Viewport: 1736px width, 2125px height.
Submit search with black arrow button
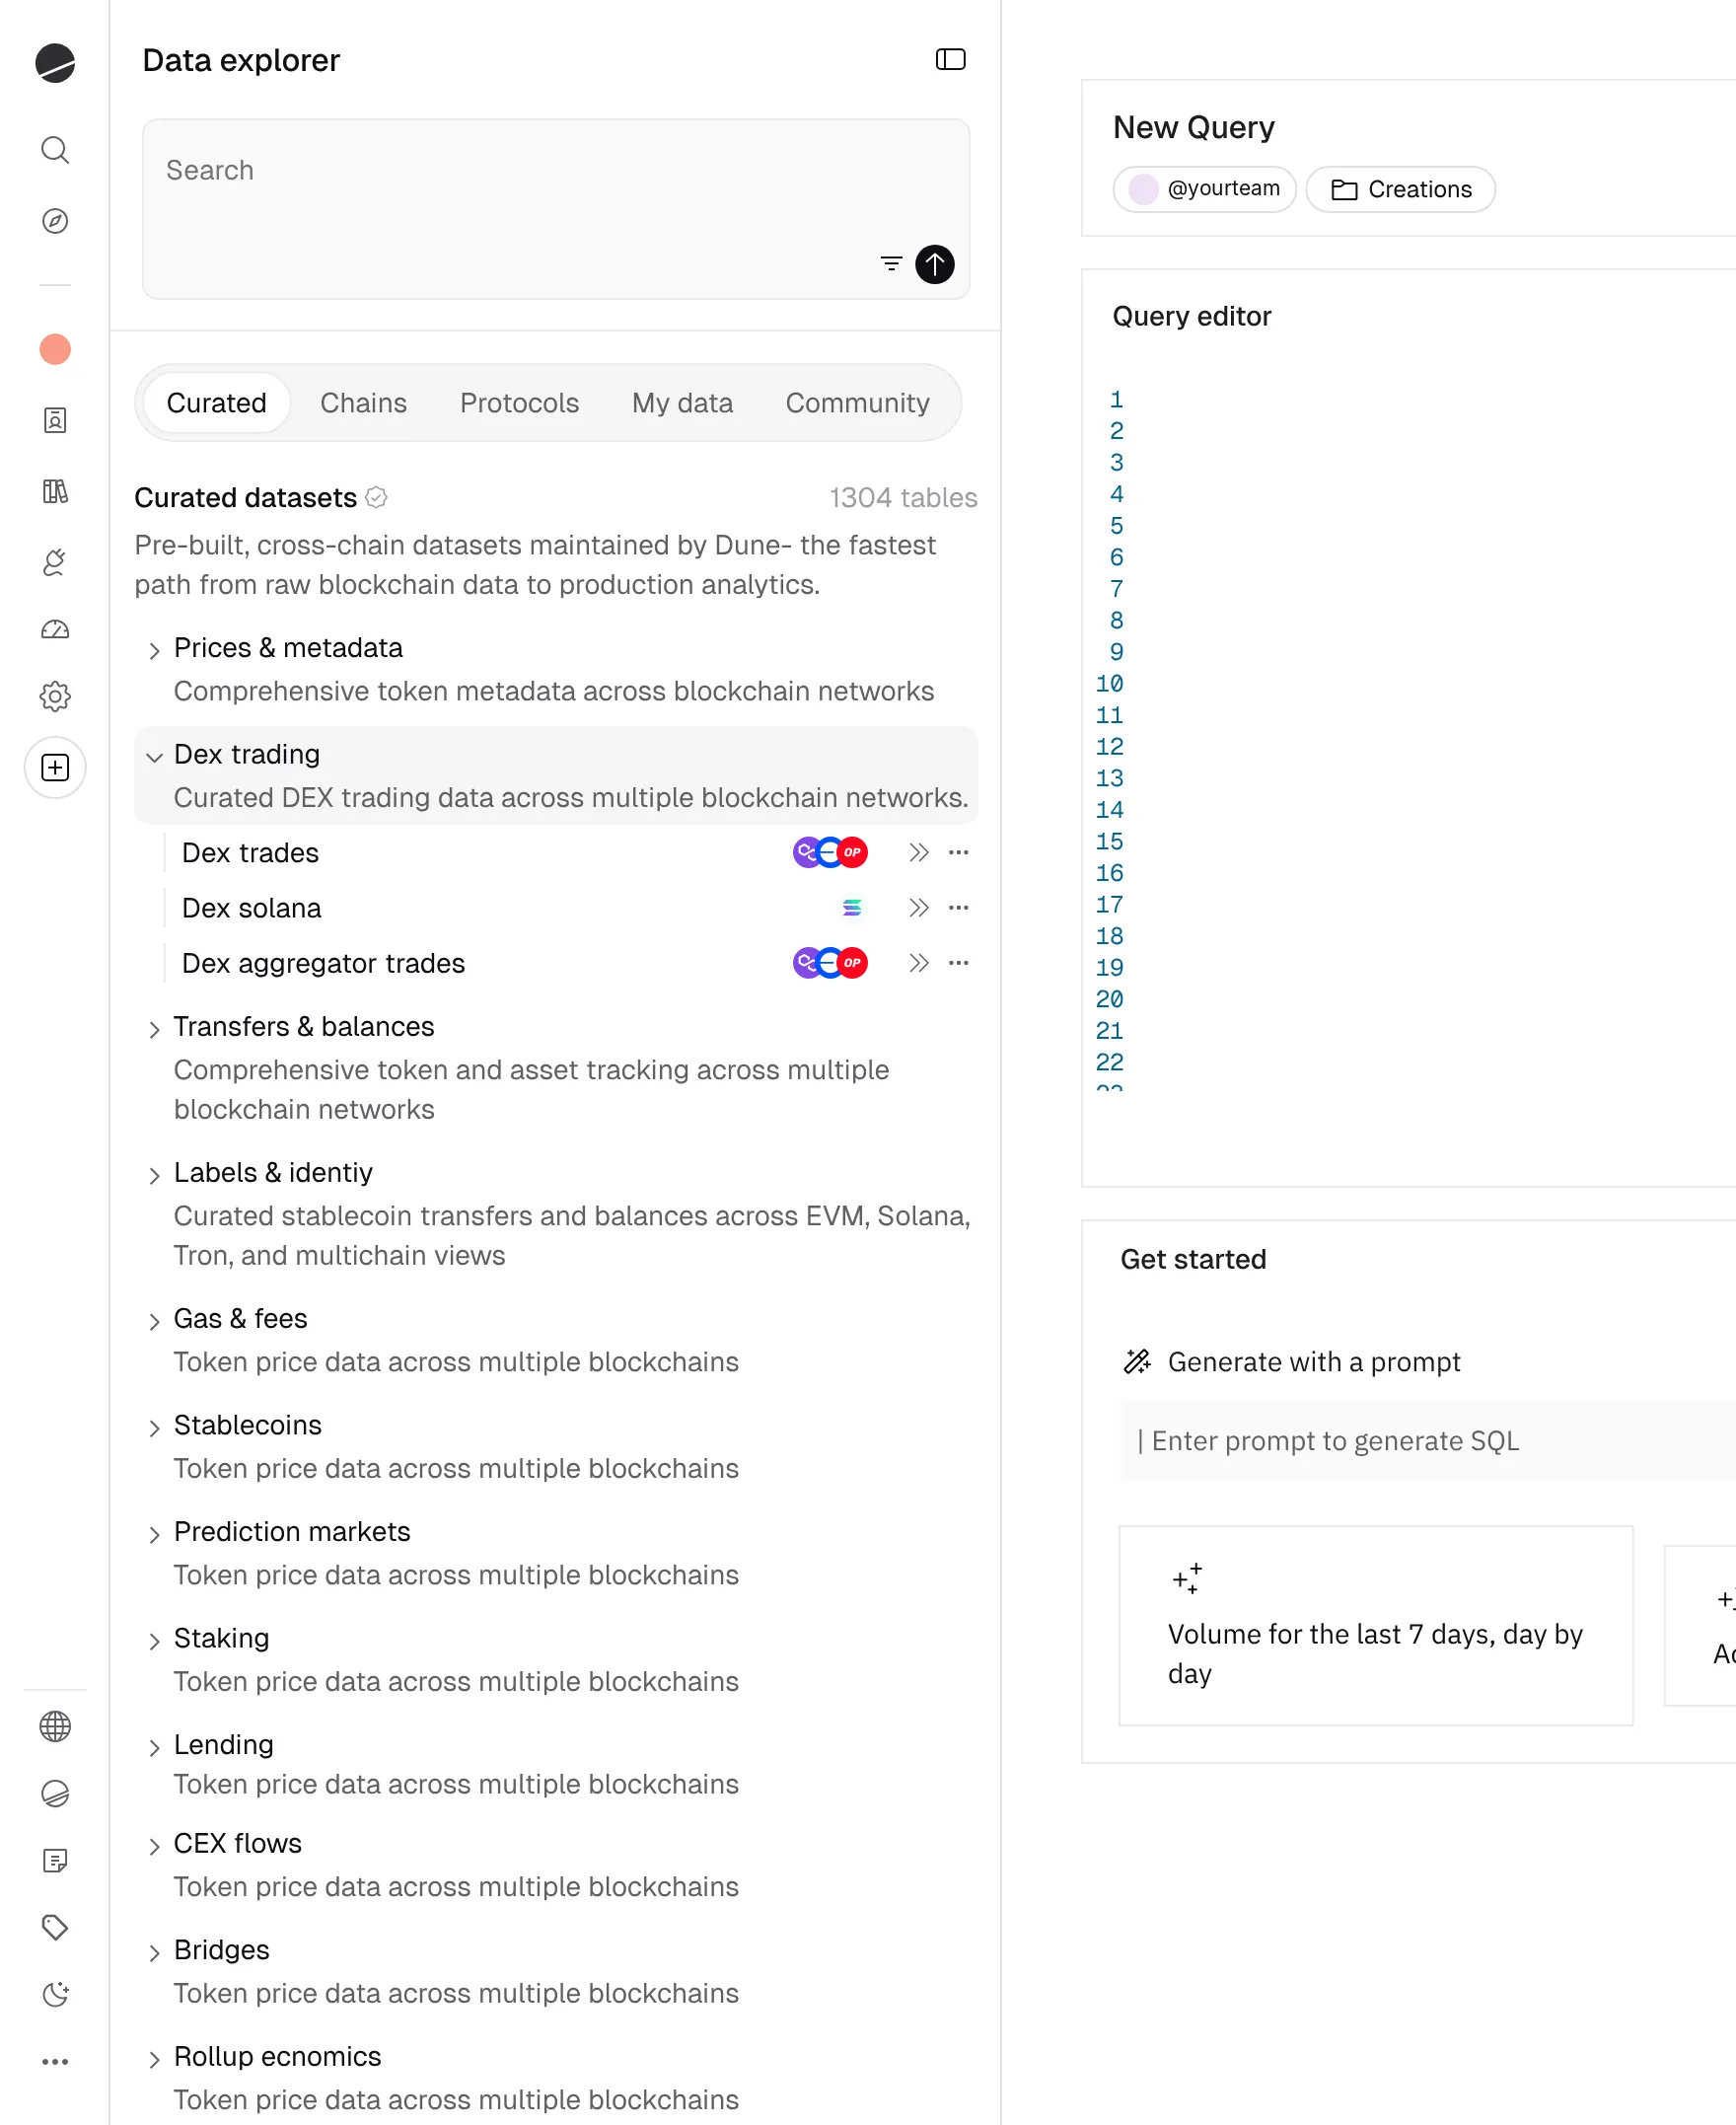tap(935, 264)
